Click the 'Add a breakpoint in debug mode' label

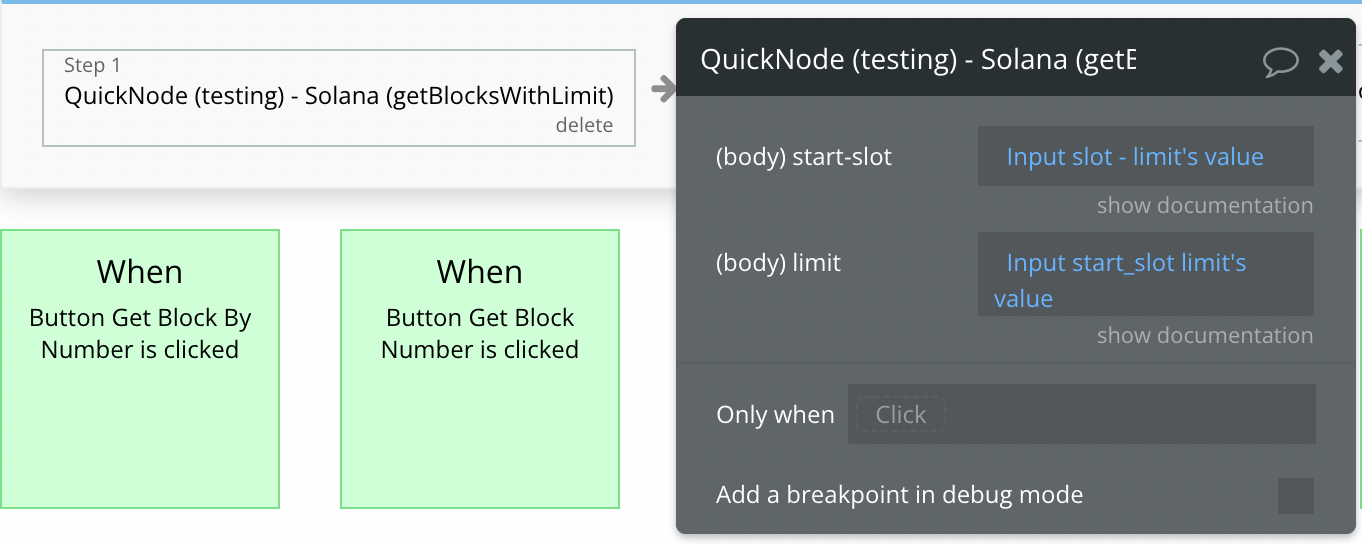click(x=900, y=495)
